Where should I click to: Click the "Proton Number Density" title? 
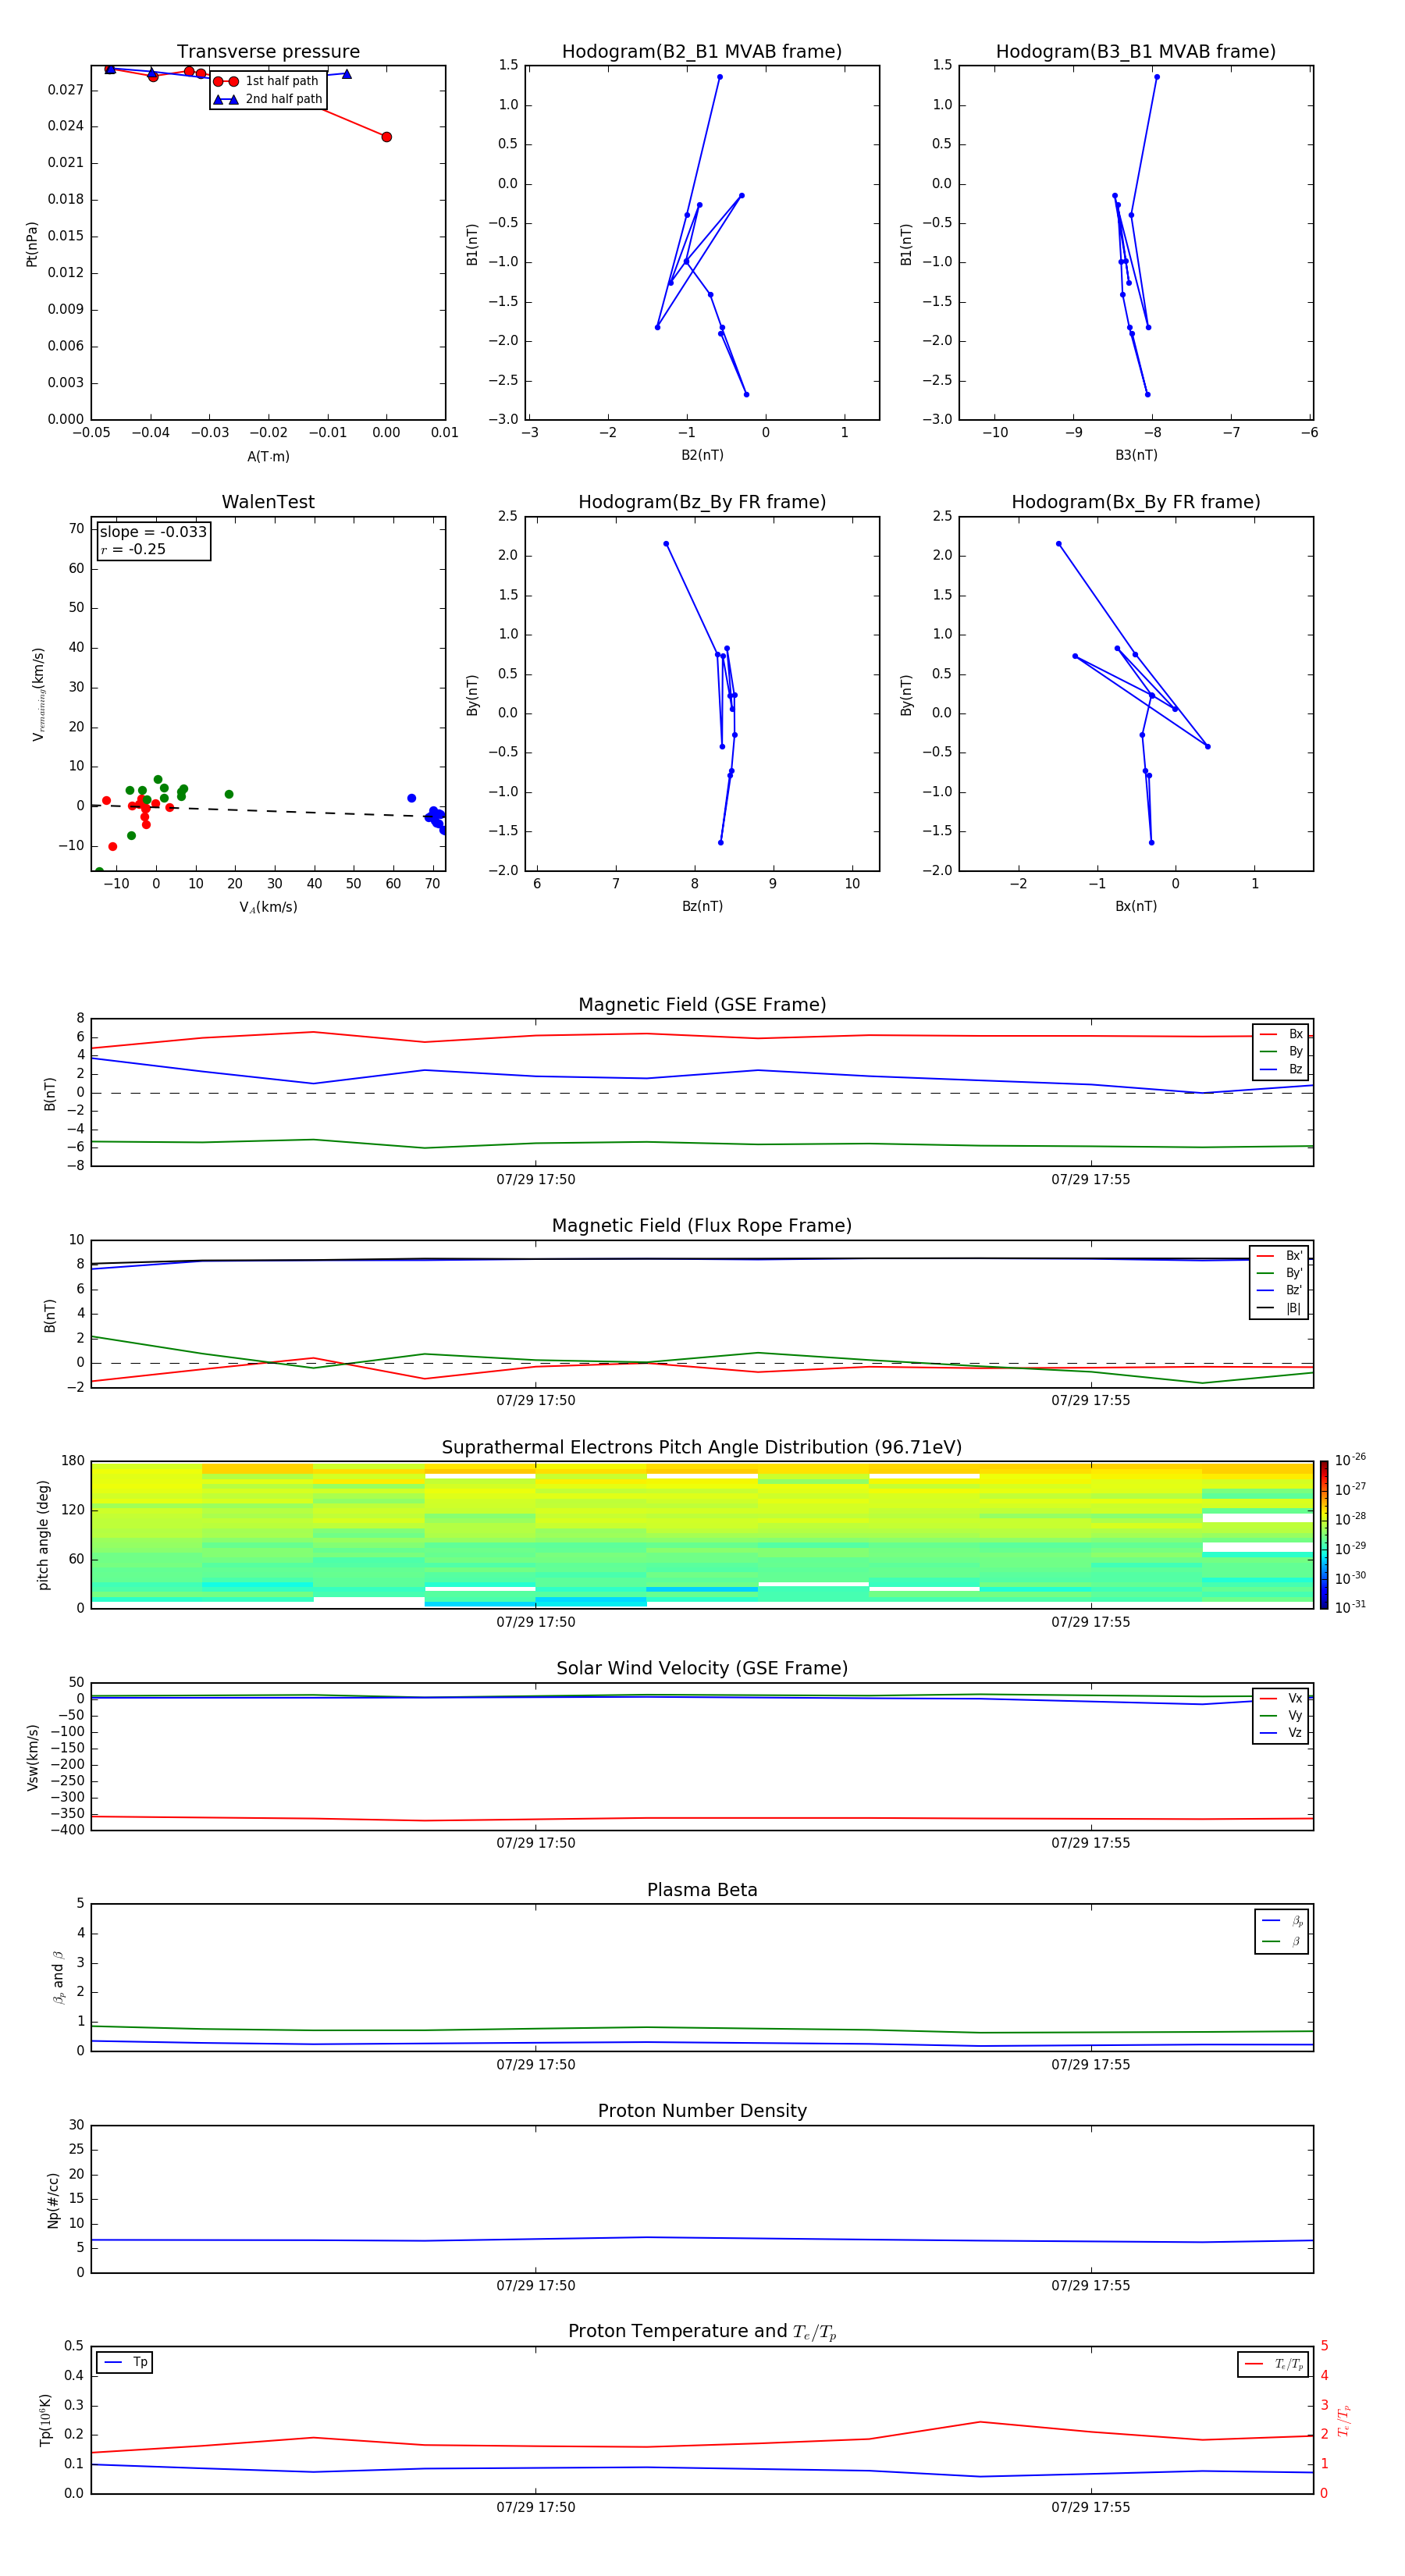(x=702, y=2111)
